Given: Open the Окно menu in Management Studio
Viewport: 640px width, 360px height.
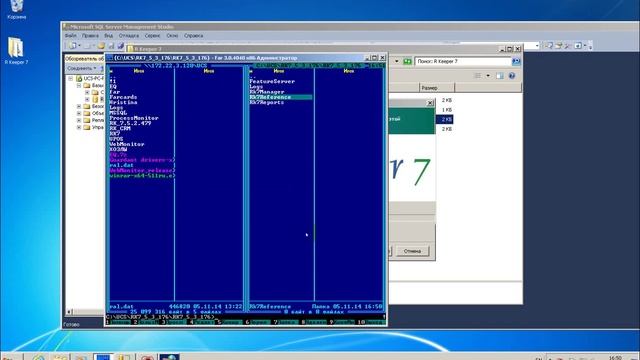Looking at the screenshot, I should pyautogui.click(x=172, y=36).
